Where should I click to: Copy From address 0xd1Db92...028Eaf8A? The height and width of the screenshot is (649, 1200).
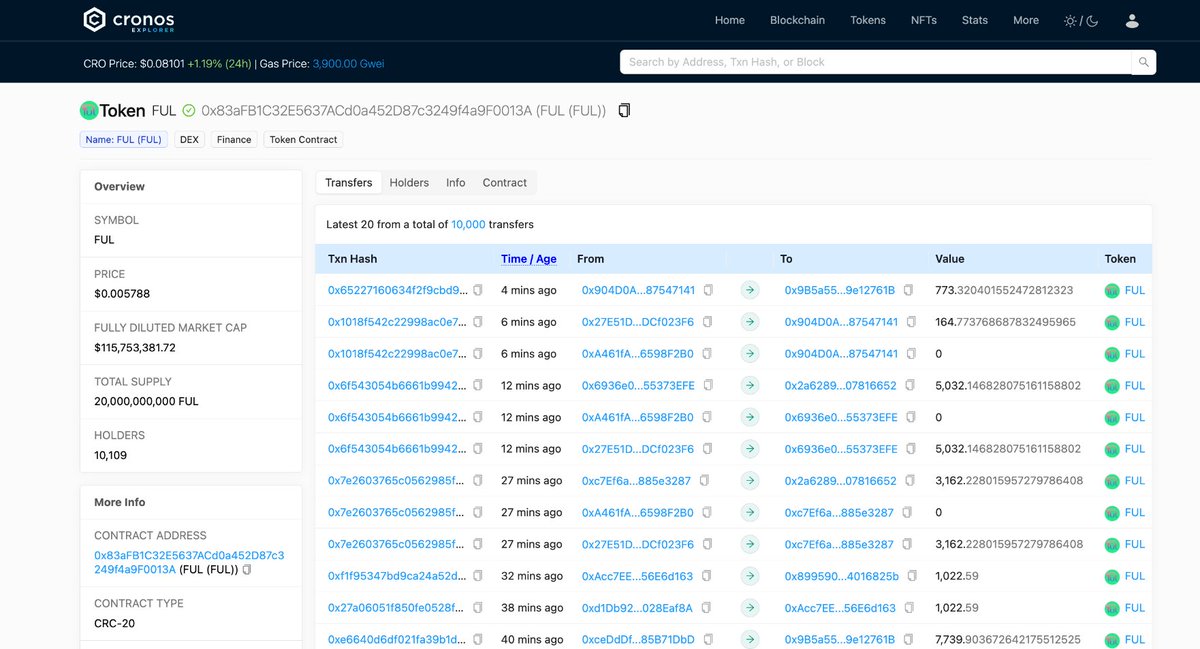[x=707, y=608]
